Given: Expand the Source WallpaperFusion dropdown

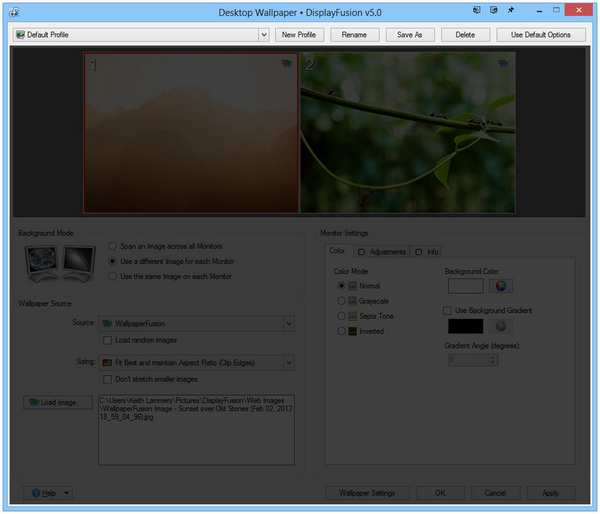Looking at the screenshot, I should pyautogui.click(x=288, y=324).
